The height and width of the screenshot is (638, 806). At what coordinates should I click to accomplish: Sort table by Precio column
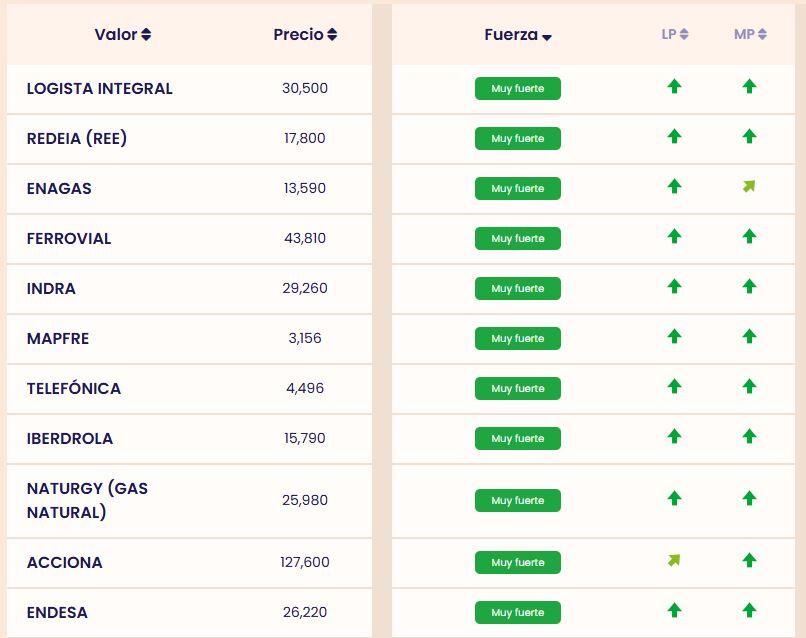pos(305,35)
